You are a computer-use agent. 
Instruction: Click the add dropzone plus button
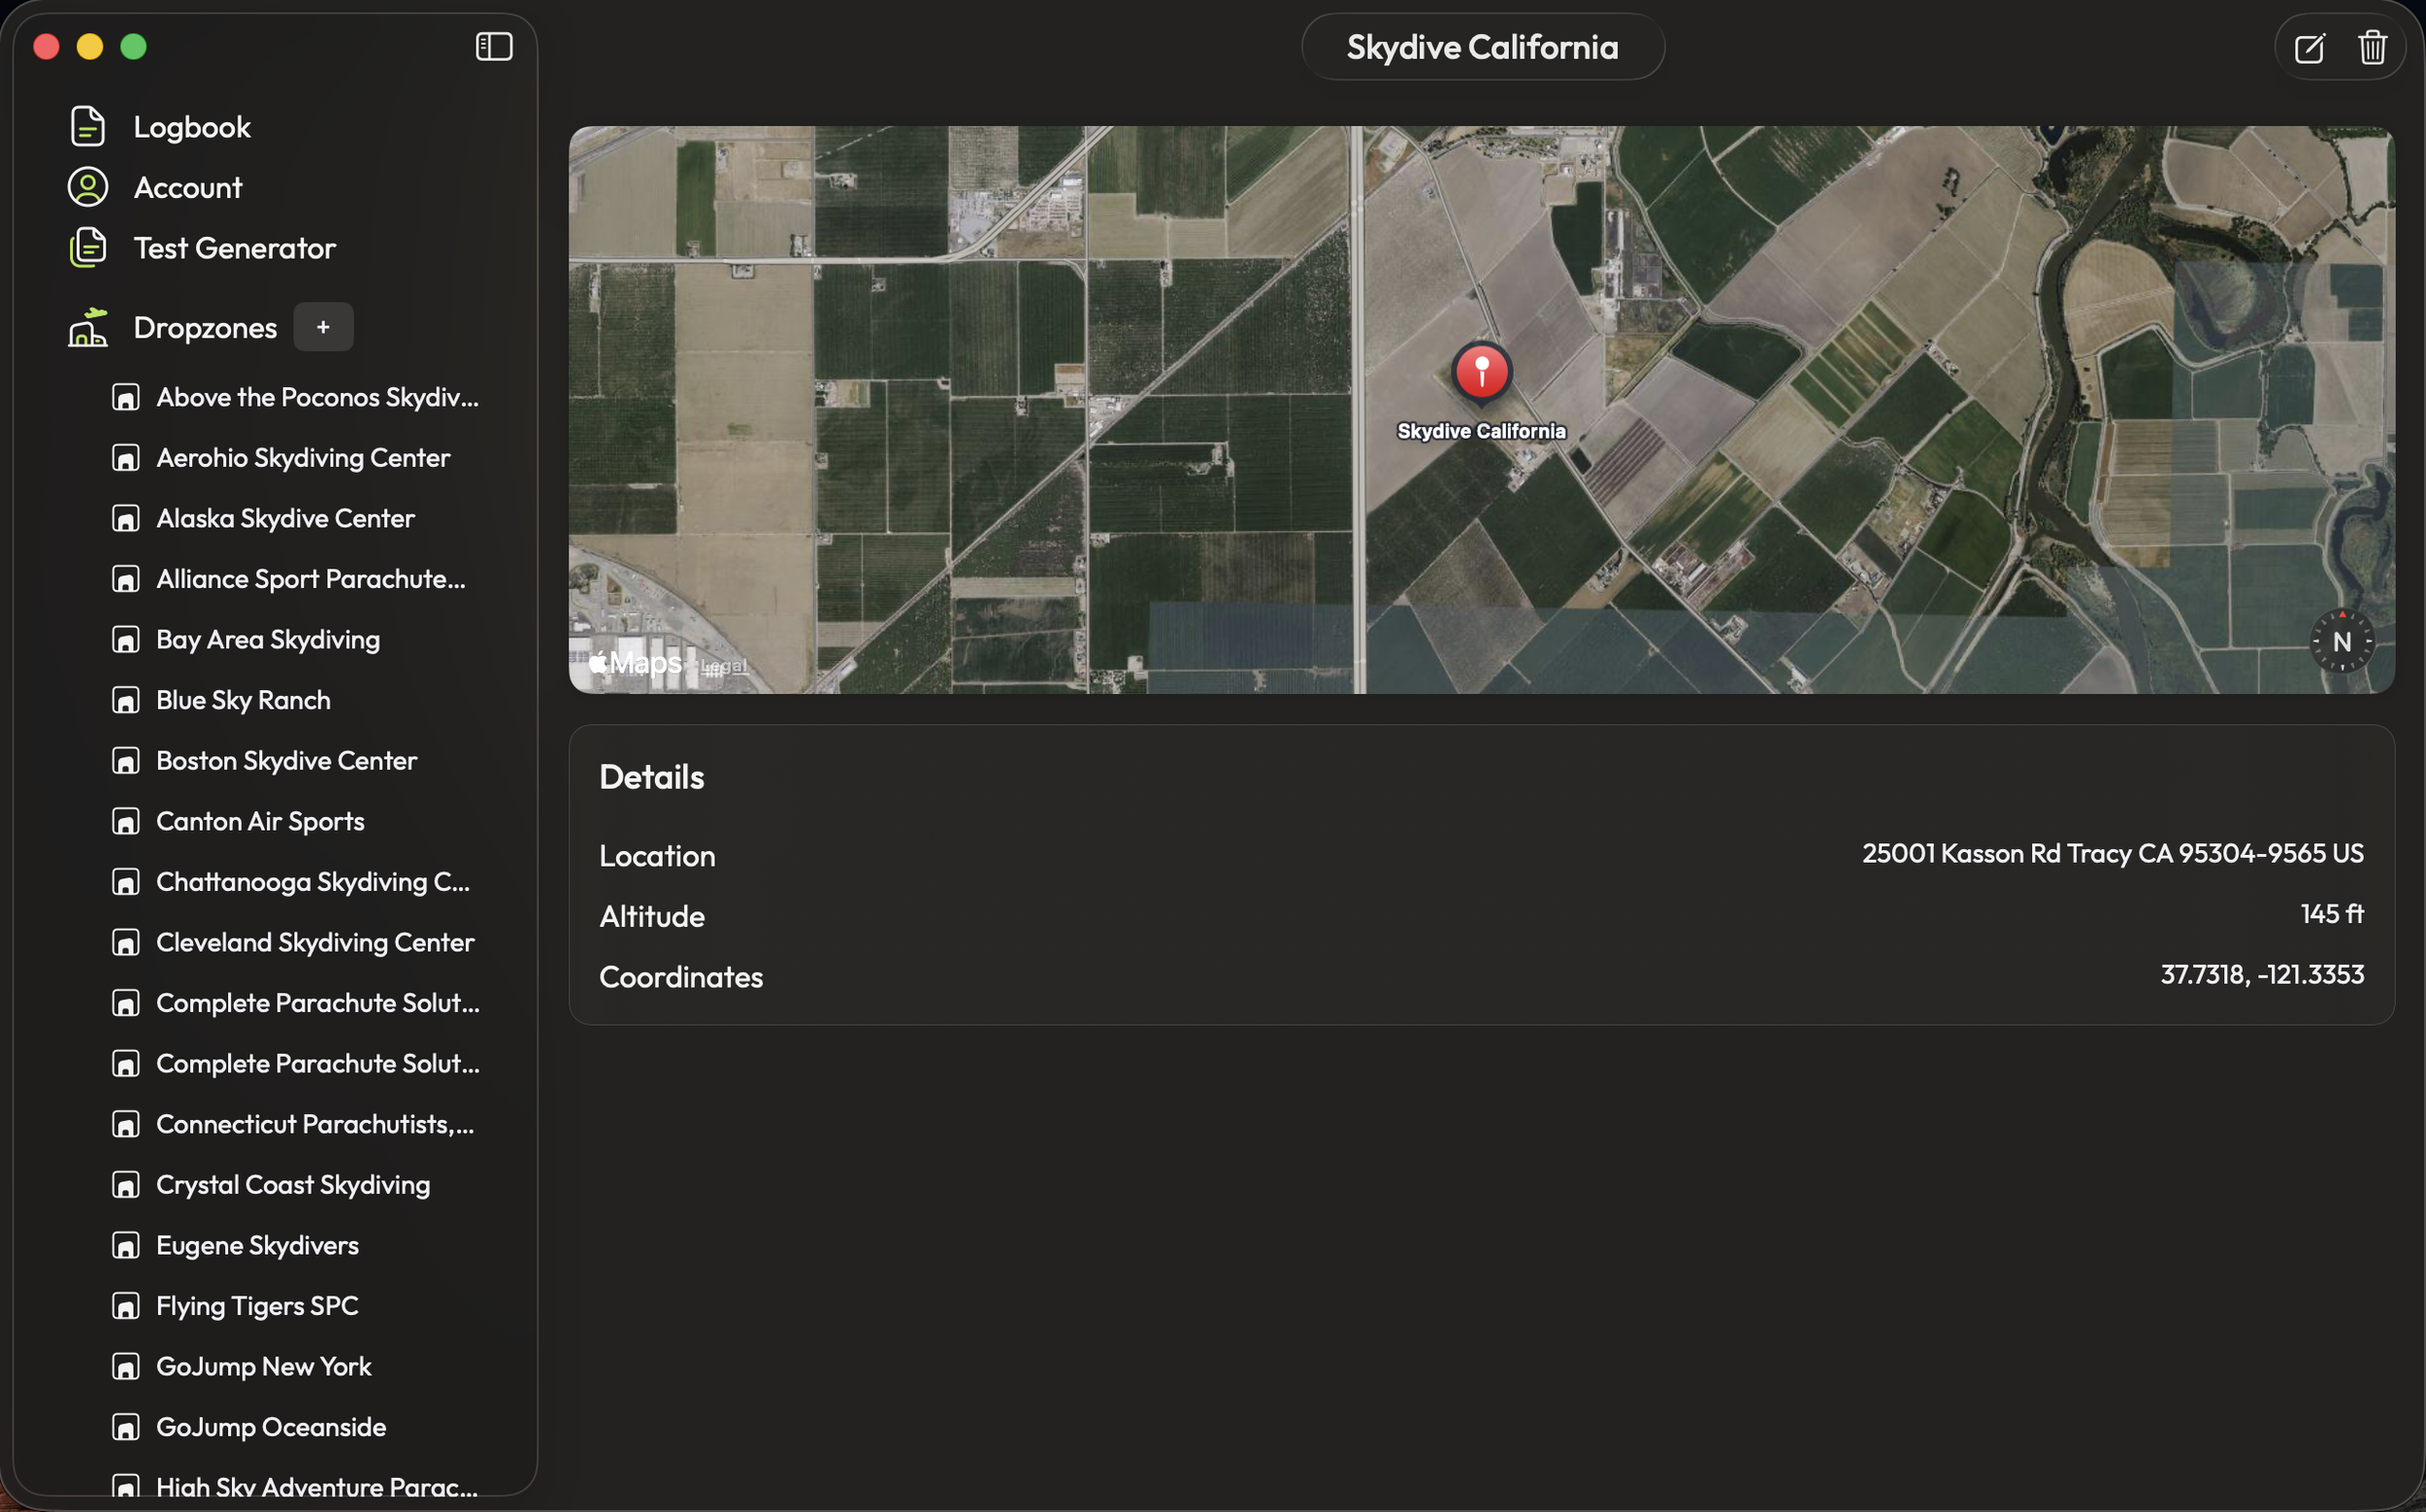click(323, 327)
